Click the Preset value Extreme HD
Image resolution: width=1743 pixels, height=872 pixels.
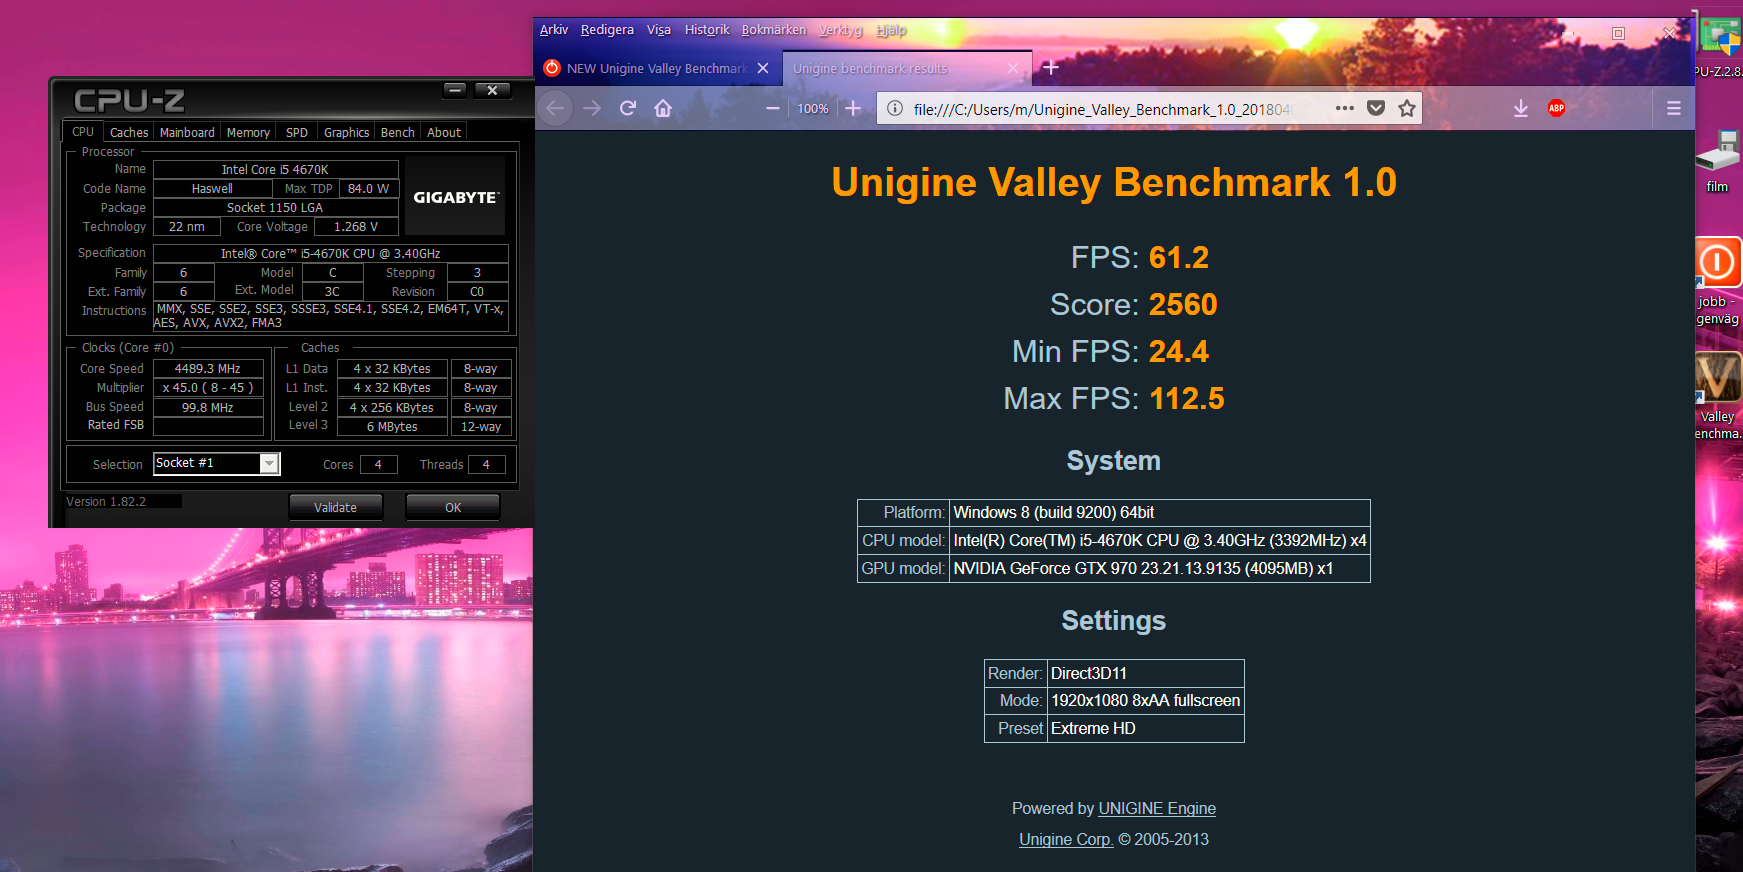[x=1145, y=728]
